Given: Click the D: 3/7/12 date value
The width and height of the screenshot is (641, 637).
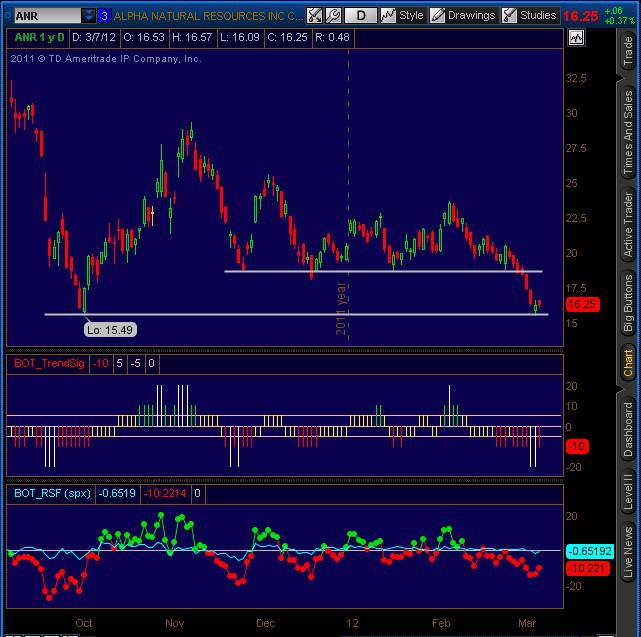Looking at the screenshot, I should point(94,38).
